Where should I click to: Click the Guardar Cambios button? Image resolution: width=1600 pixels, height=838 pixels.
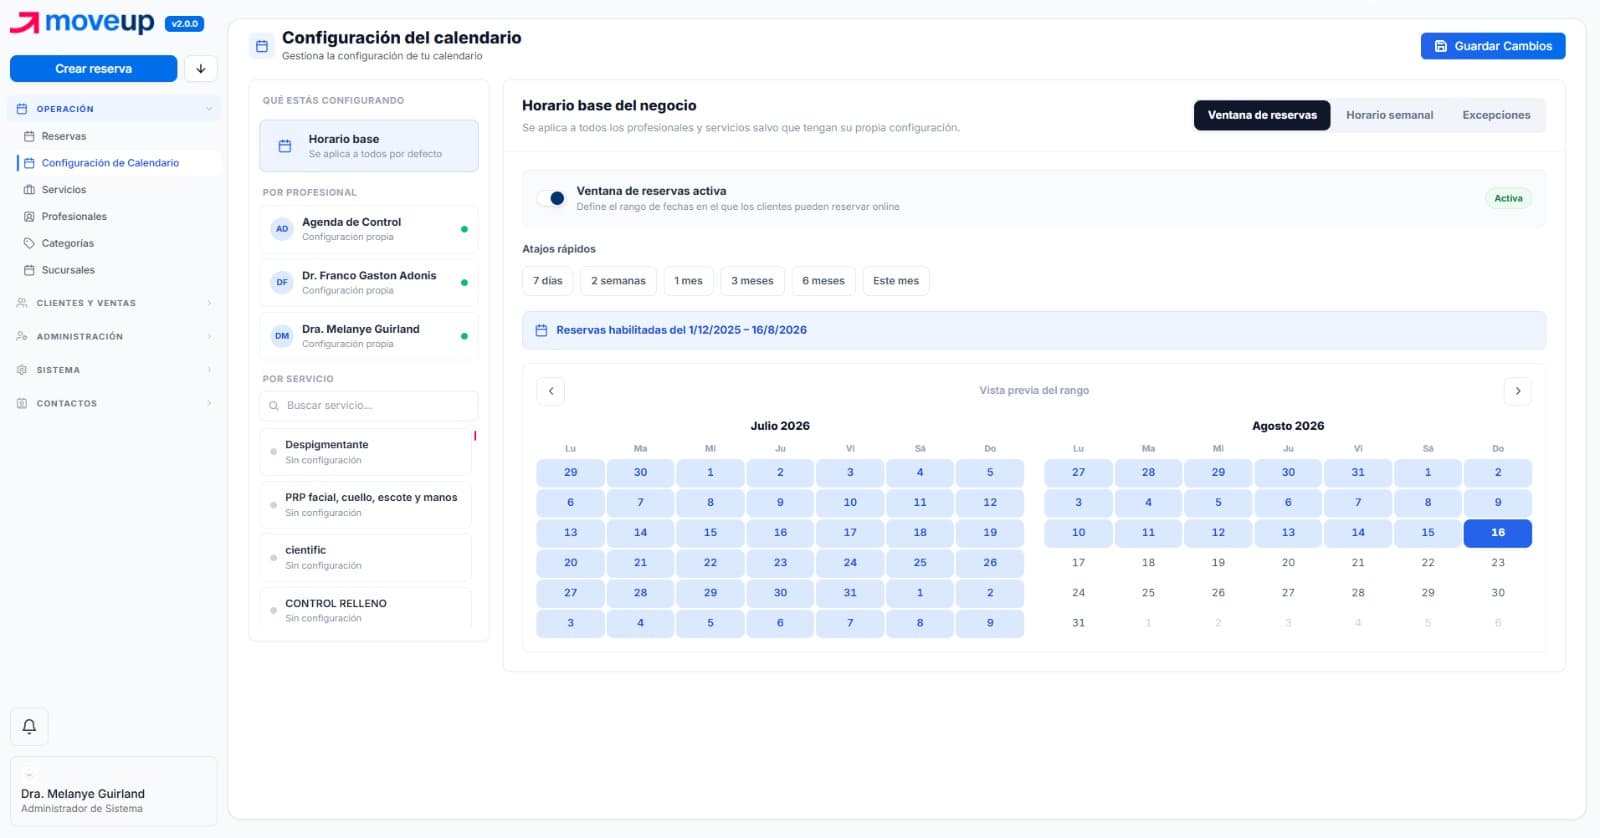(1493, 46)
